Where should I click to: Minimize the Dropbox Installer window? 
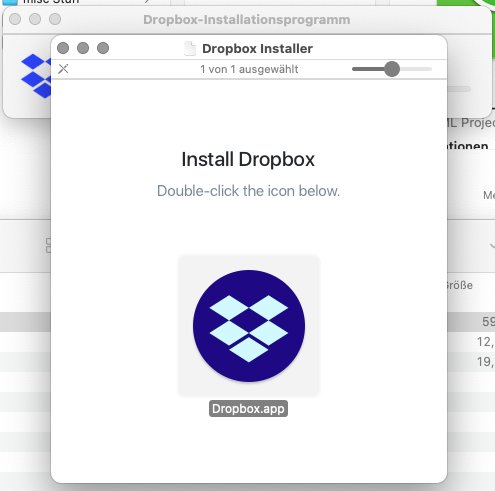pyautogui.click(x=83, y=48)
